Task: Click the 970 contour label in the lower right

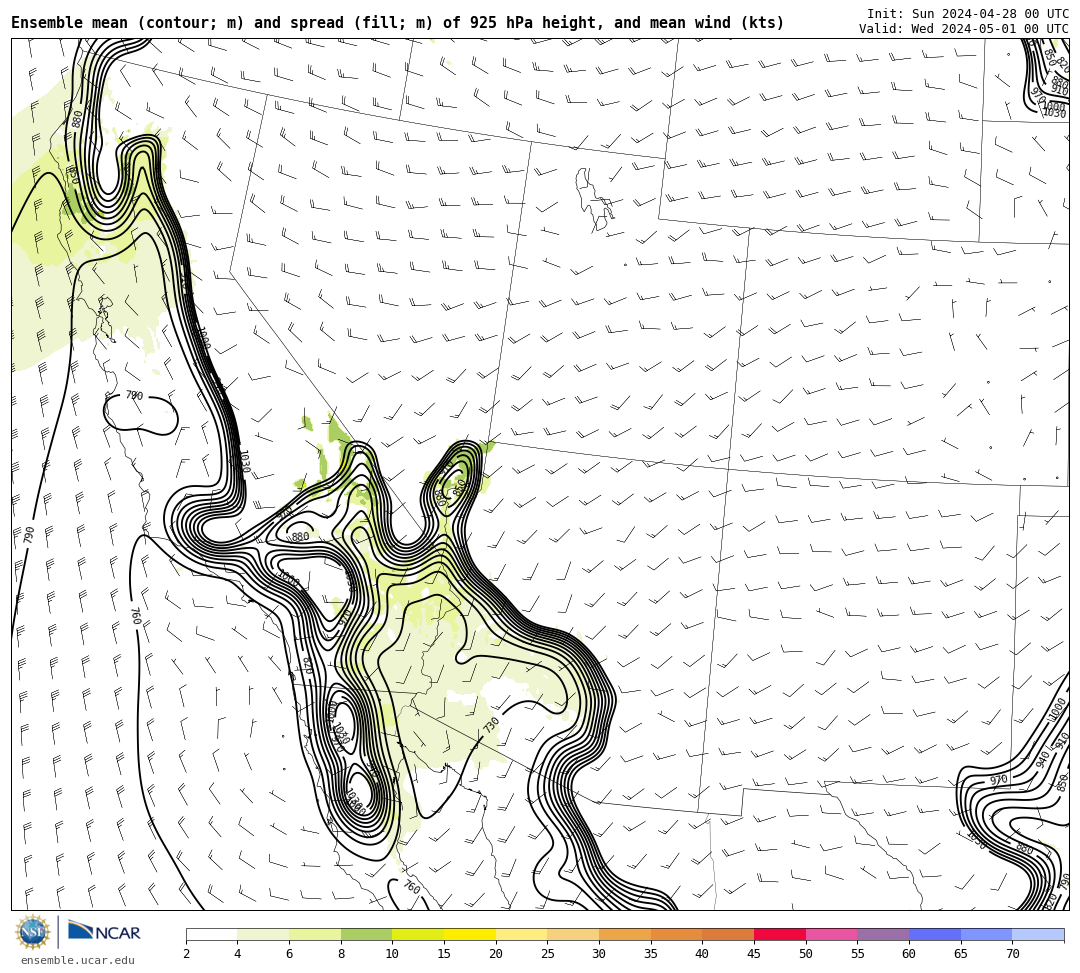Action: pos(999,780)
